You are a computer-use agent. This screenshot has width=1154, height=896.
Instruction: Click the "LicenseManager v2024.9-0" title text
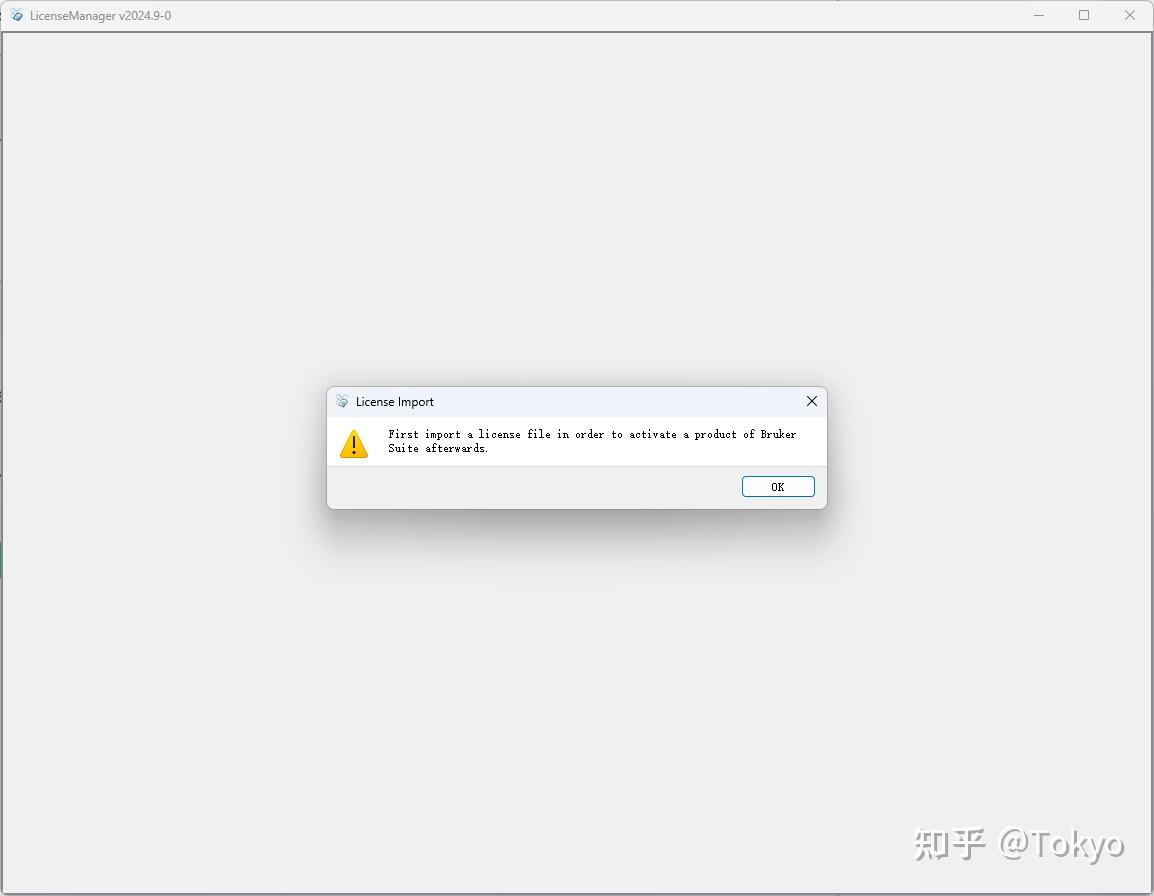pos(101,15)
